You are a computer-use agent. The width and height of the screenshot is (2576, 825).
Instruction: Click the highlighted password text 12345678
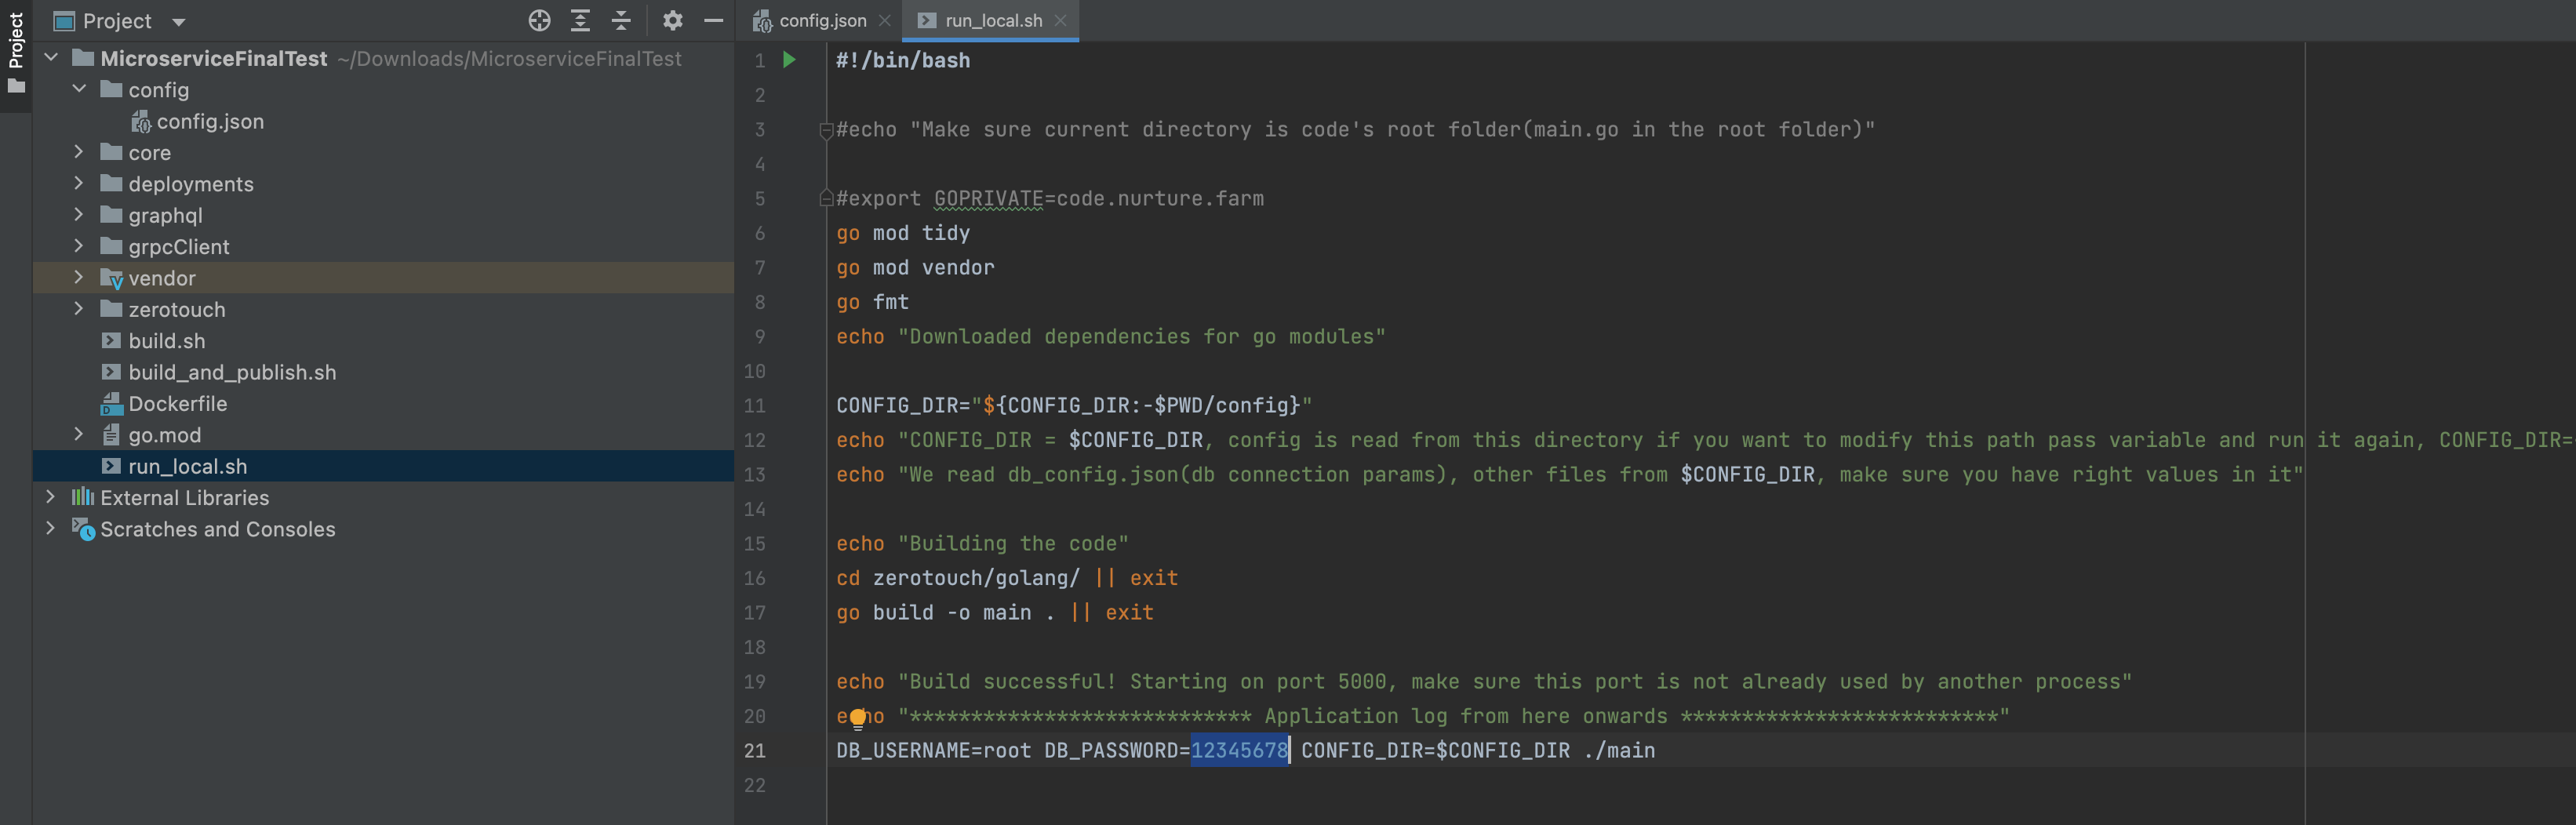click(x=1238, y=750)
